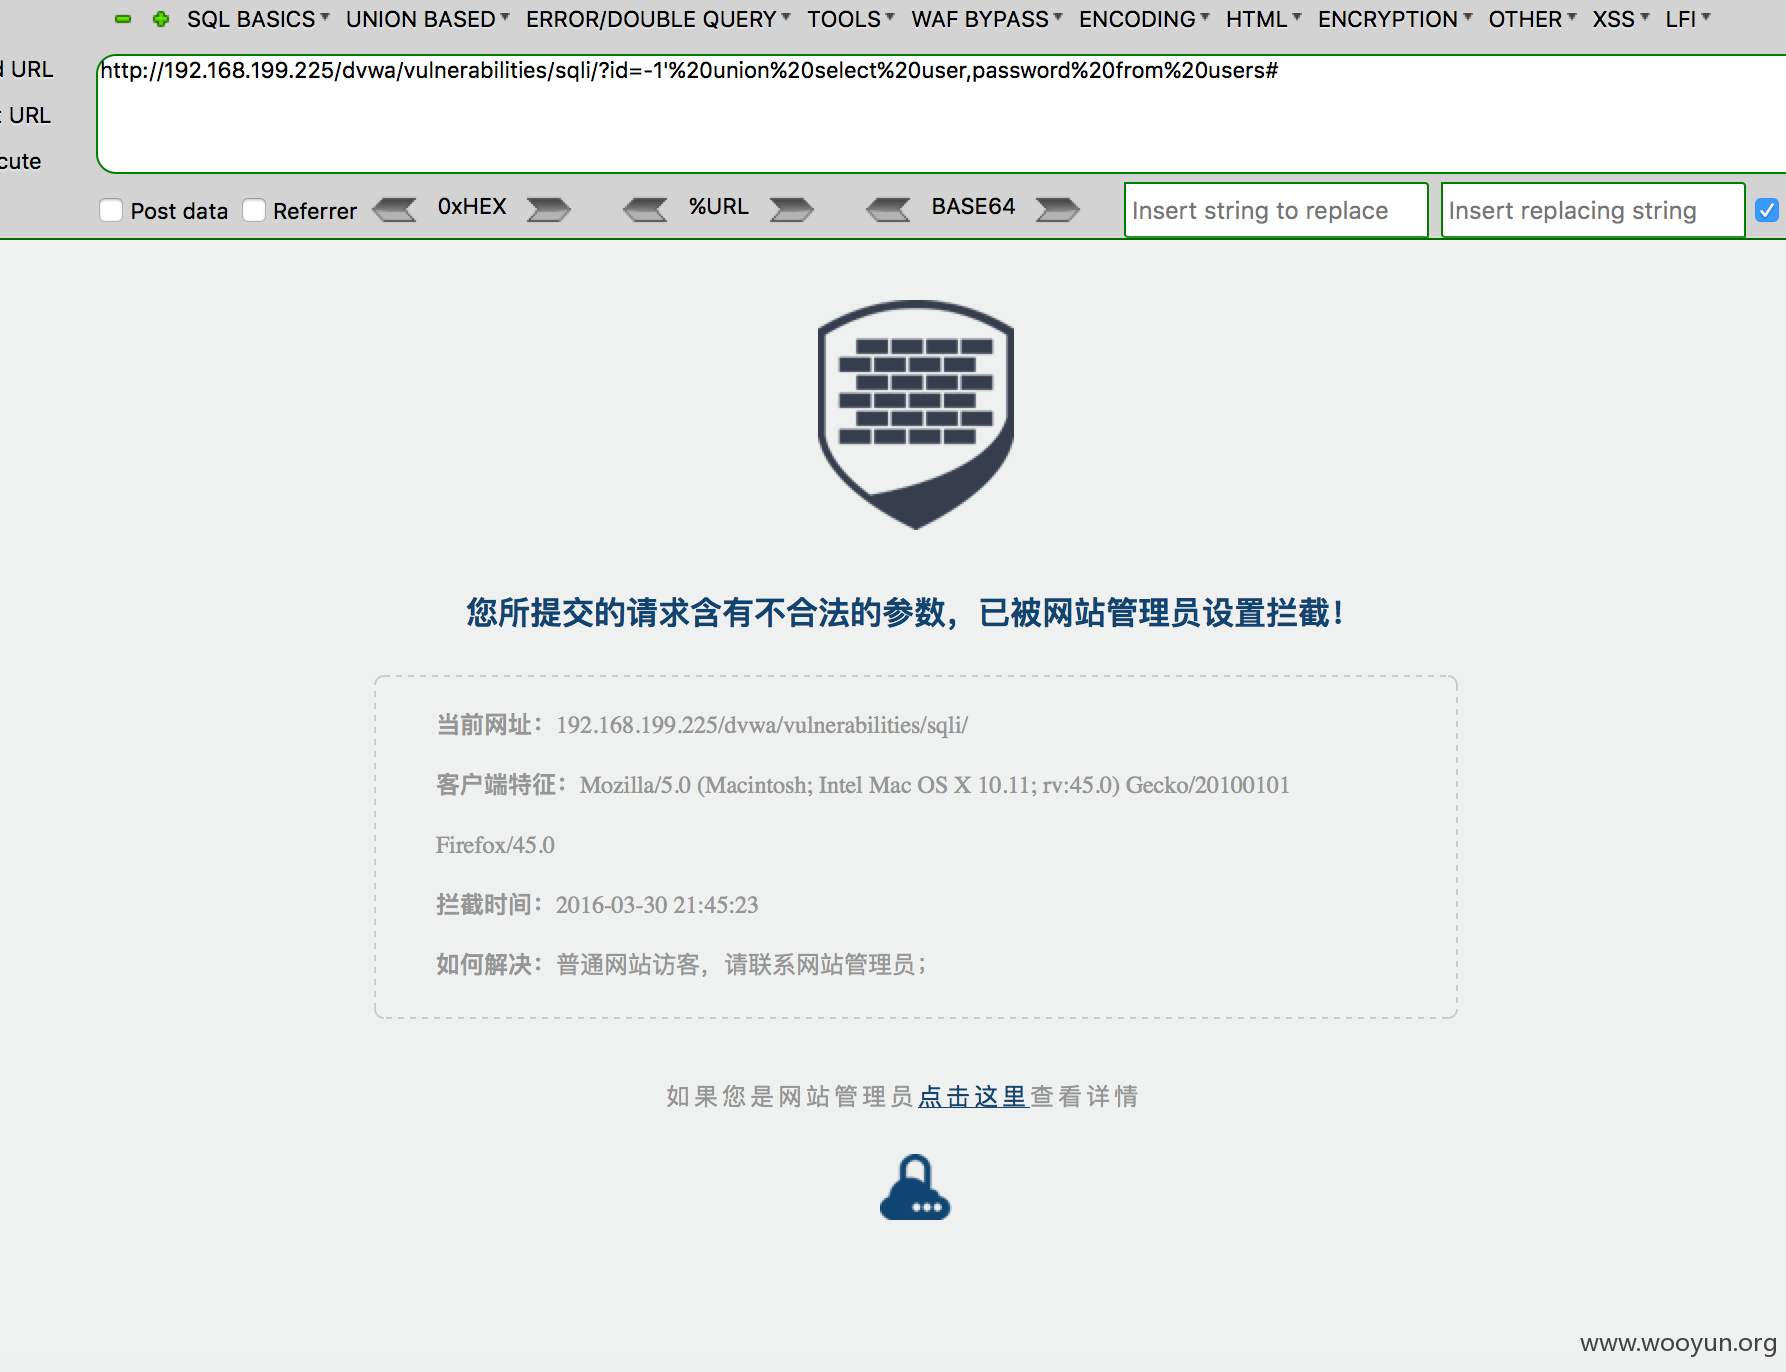Open the ENCODING dropdown
The width and height of the screenshot is (1786, 1372).
click(1144, 19)
